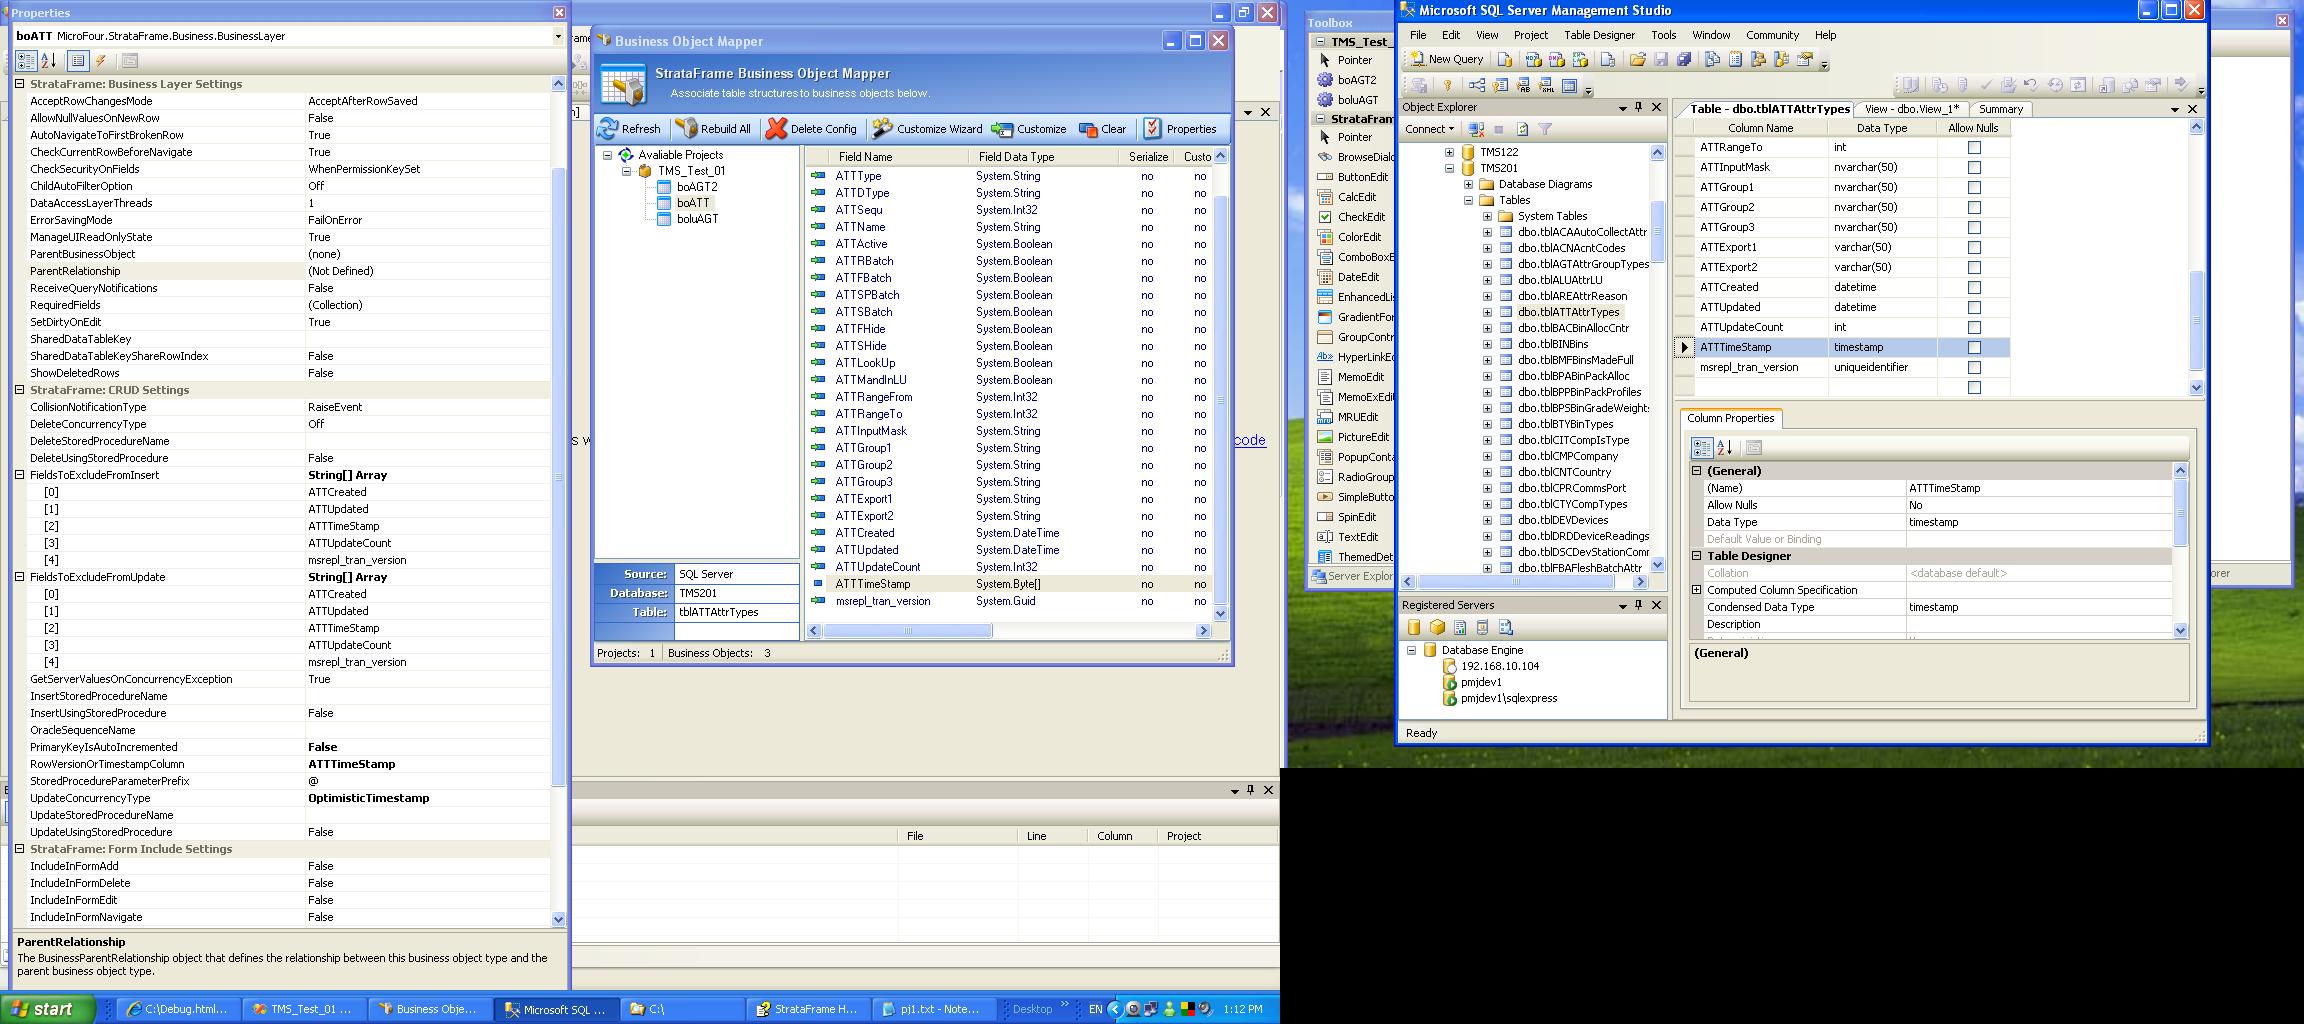Switch to the Summary tab

2000,109
